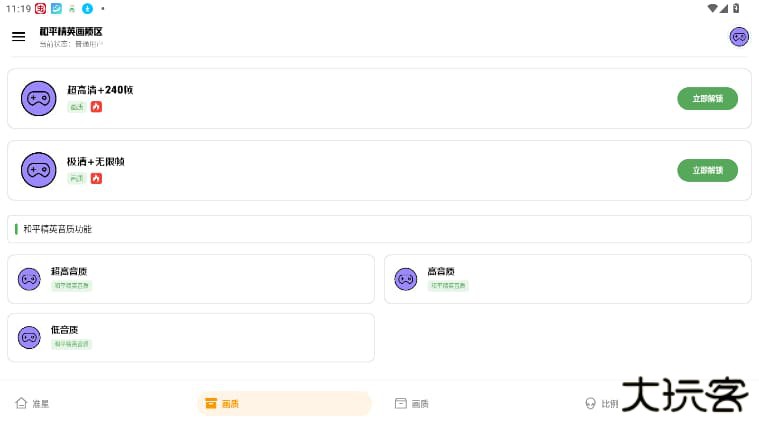The width and height of the screenshot is (759, 427).
Task: Tap the gamepad icon beside 极清+无限帧
Action: (x=39, y=170)
